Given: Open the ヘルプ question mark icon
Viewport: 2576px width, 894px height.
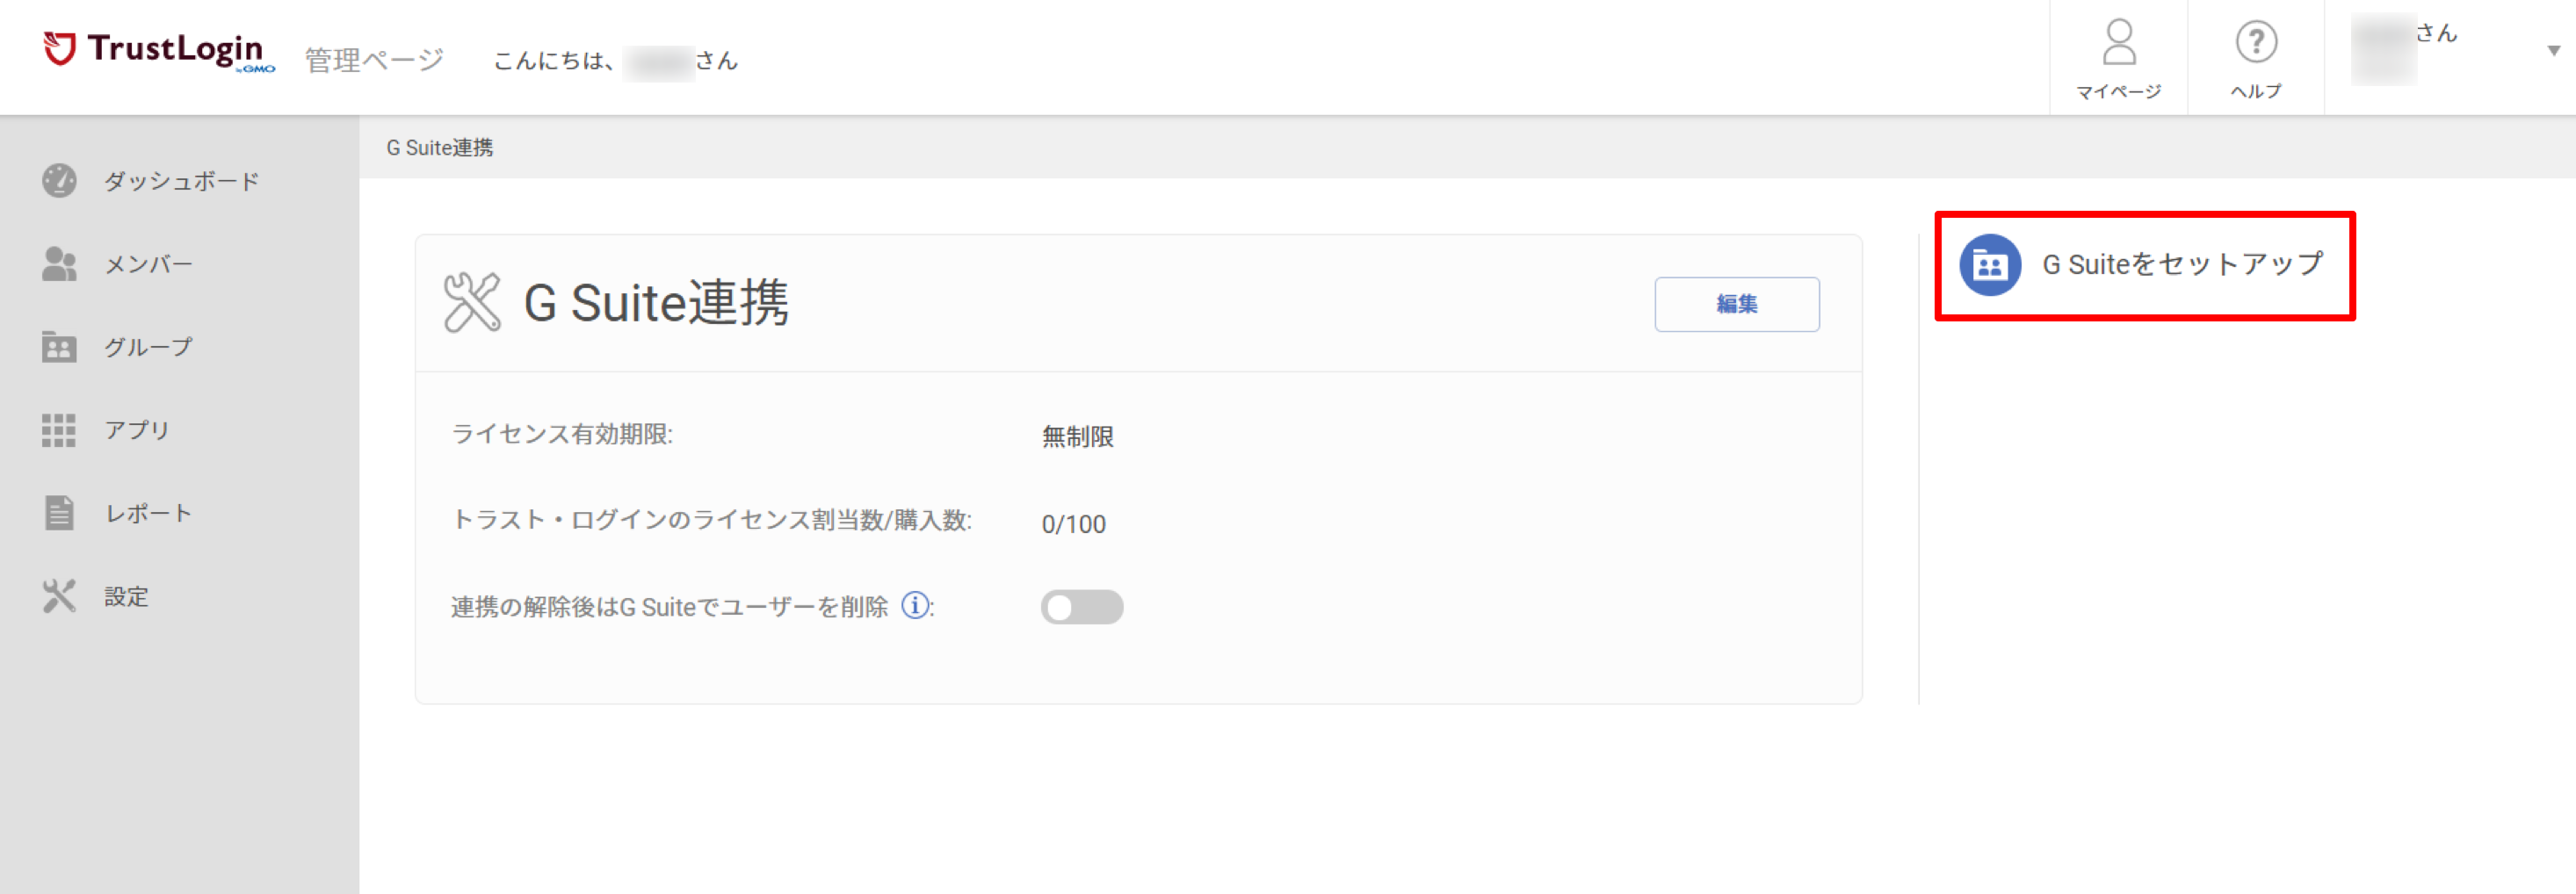Looking at the screenshot, I should (x=2256, y=43).
